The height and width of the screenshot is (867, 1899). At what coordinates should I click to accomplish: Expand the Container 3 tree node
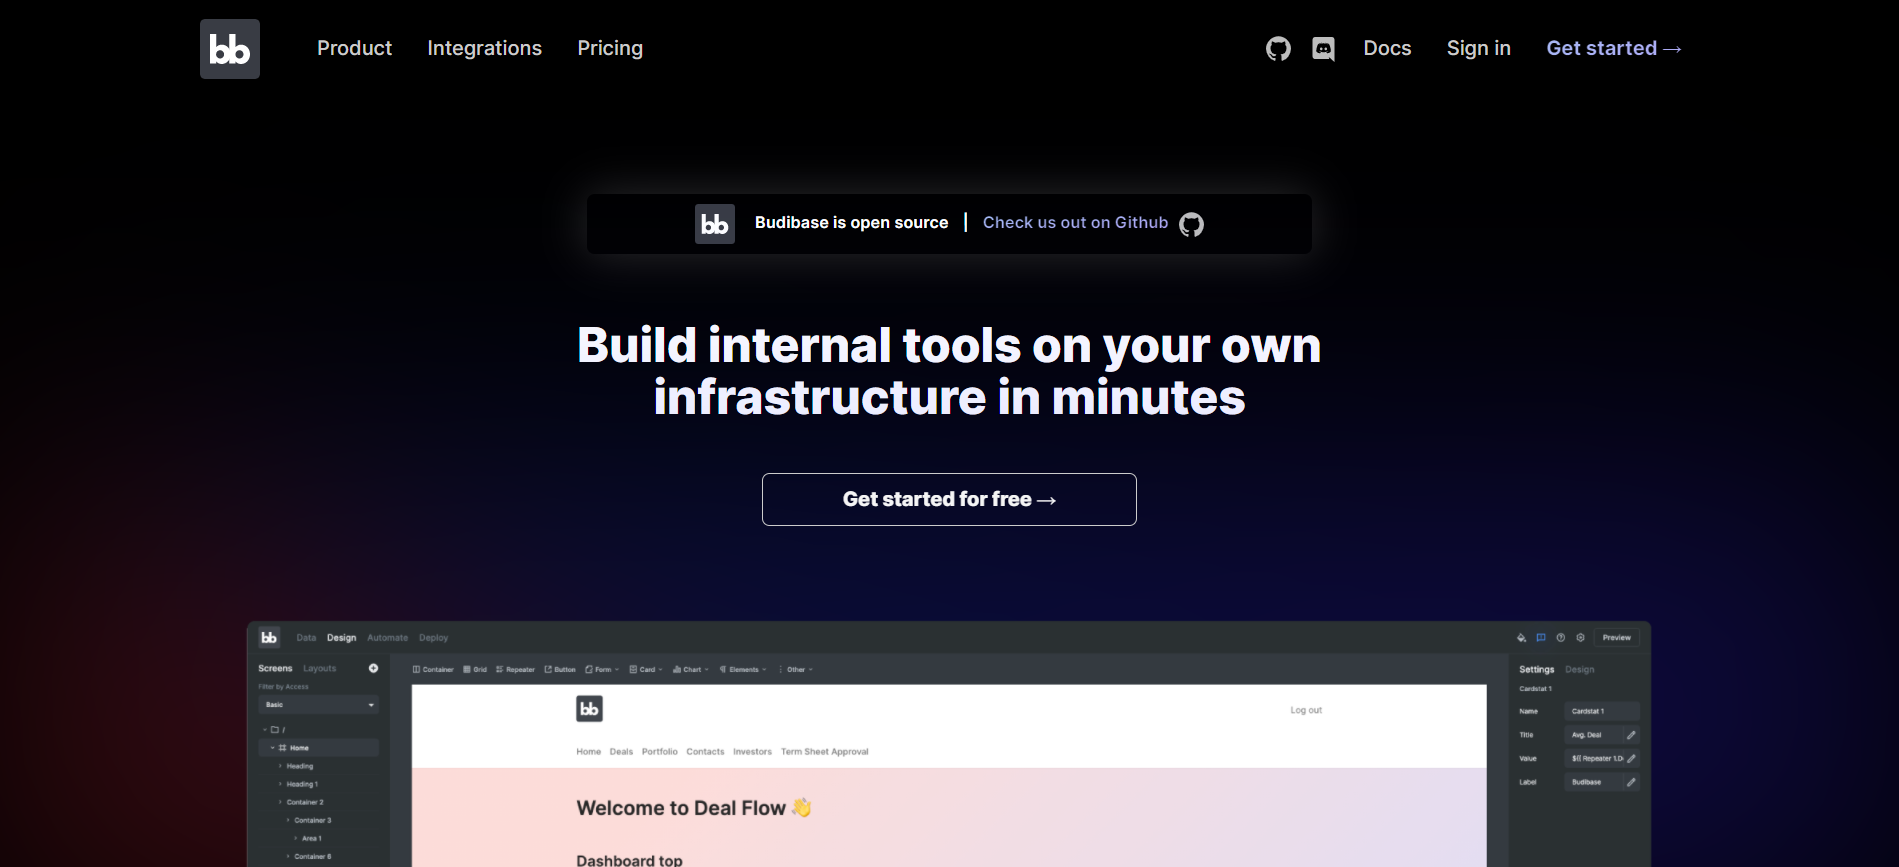288,820
